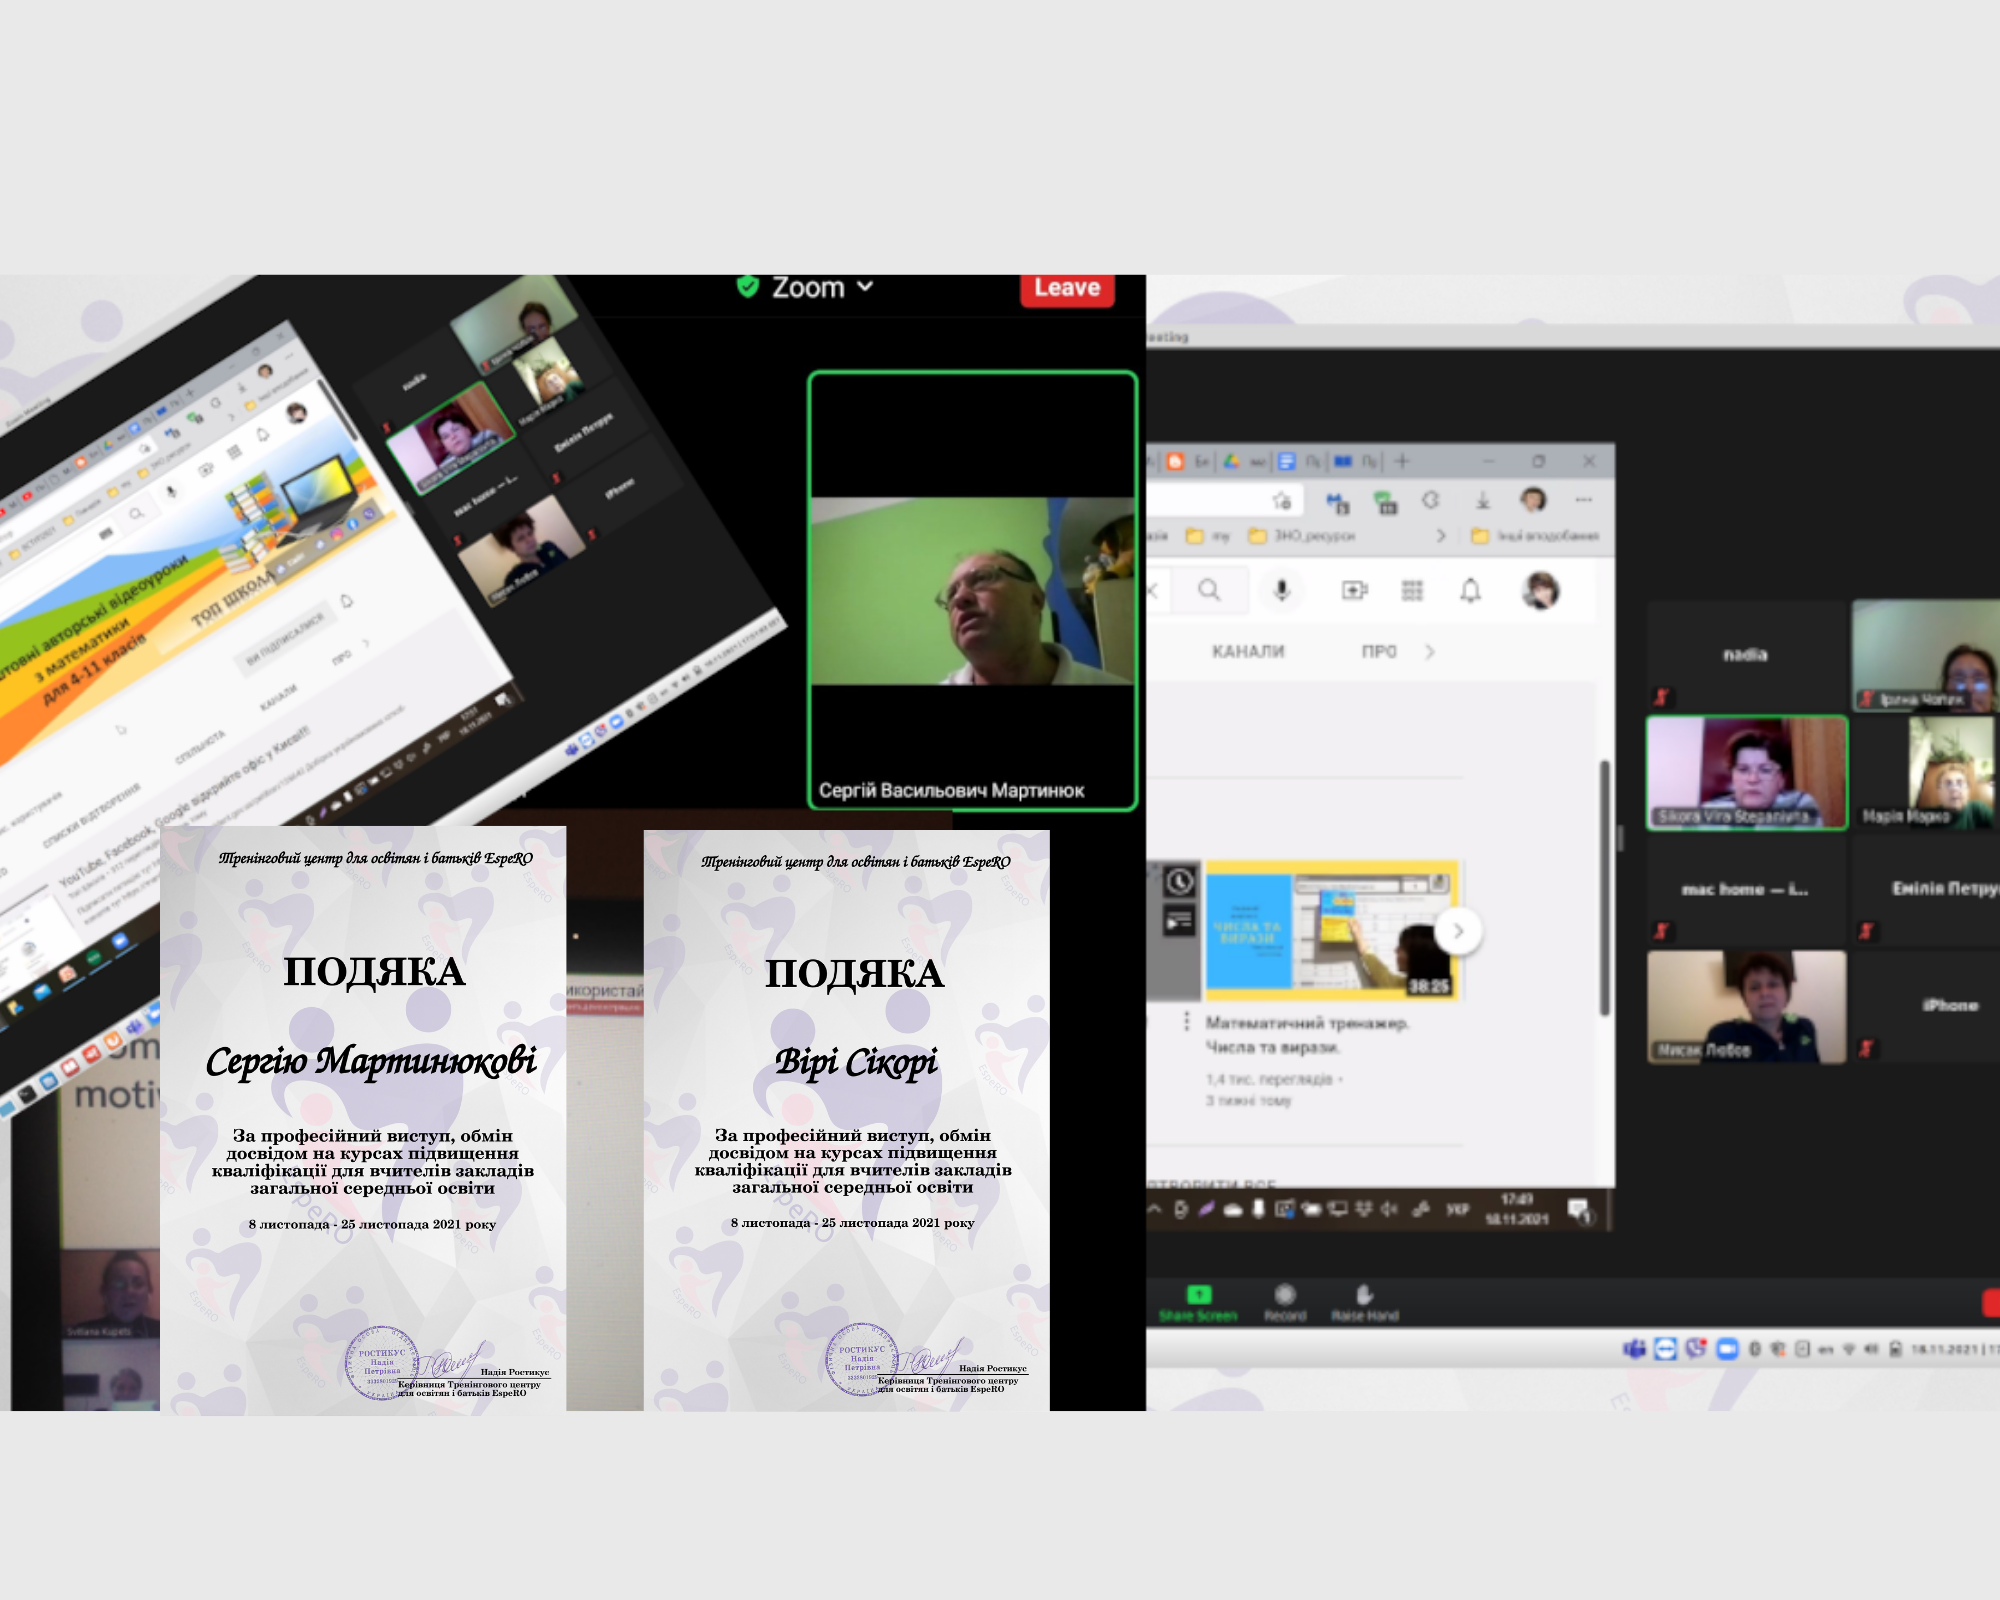Open the Windows notification center icon

[x=1580, y=1211]
